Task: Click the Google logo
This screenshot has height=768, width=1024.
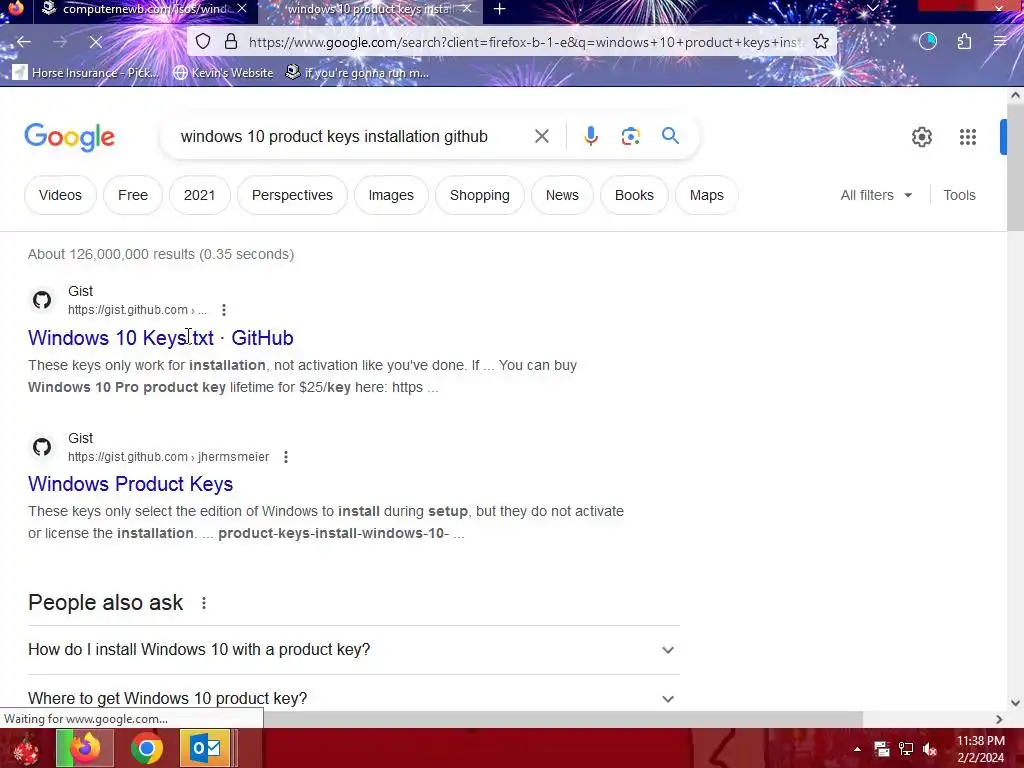Action: (69, 136)
